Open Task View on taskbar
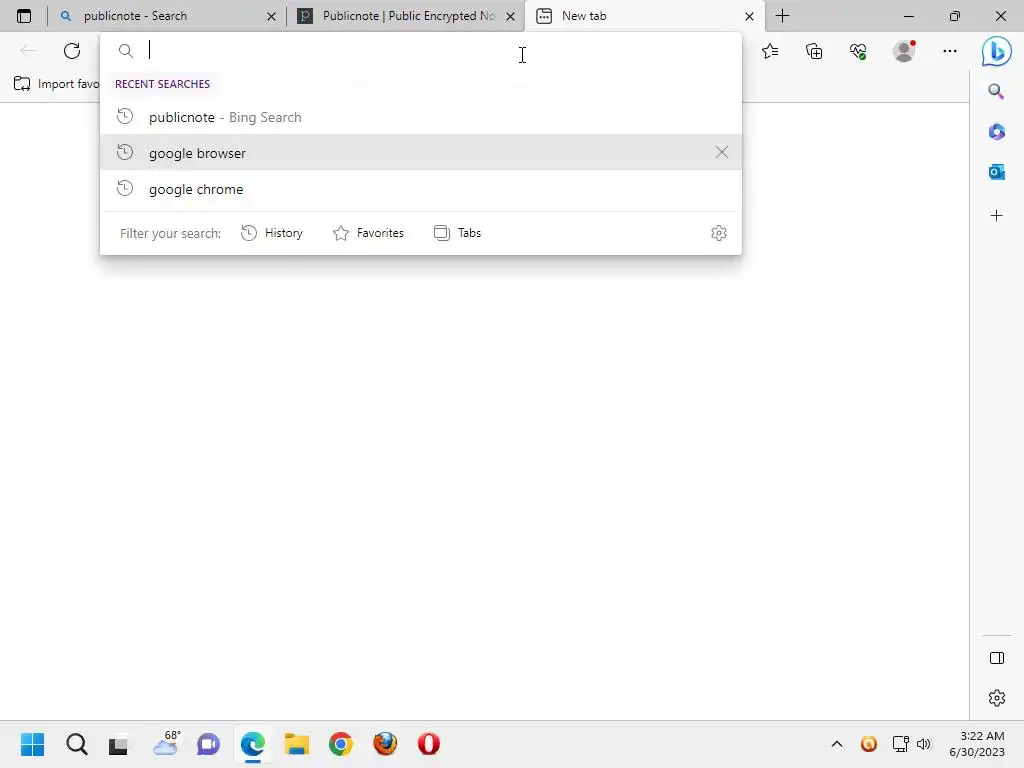This screenshot has width=1024, height=768. click(120, 744)
